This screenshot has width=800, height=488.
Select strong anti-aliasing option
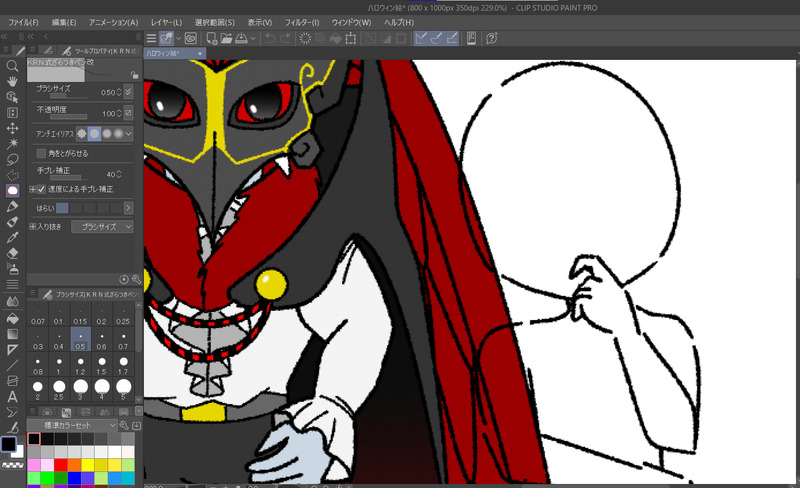click(118, 134)
